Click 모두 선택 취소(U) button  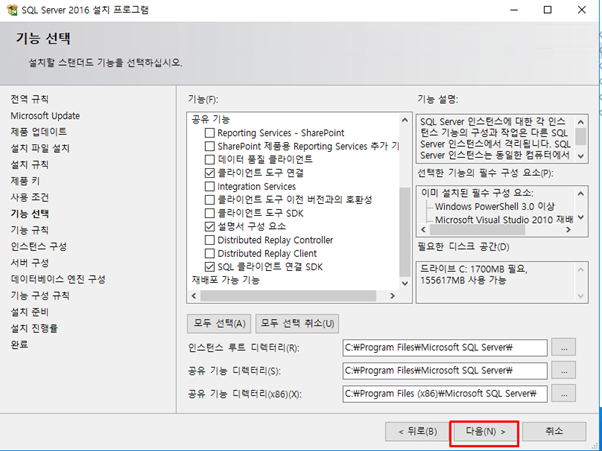pos(297,324)
